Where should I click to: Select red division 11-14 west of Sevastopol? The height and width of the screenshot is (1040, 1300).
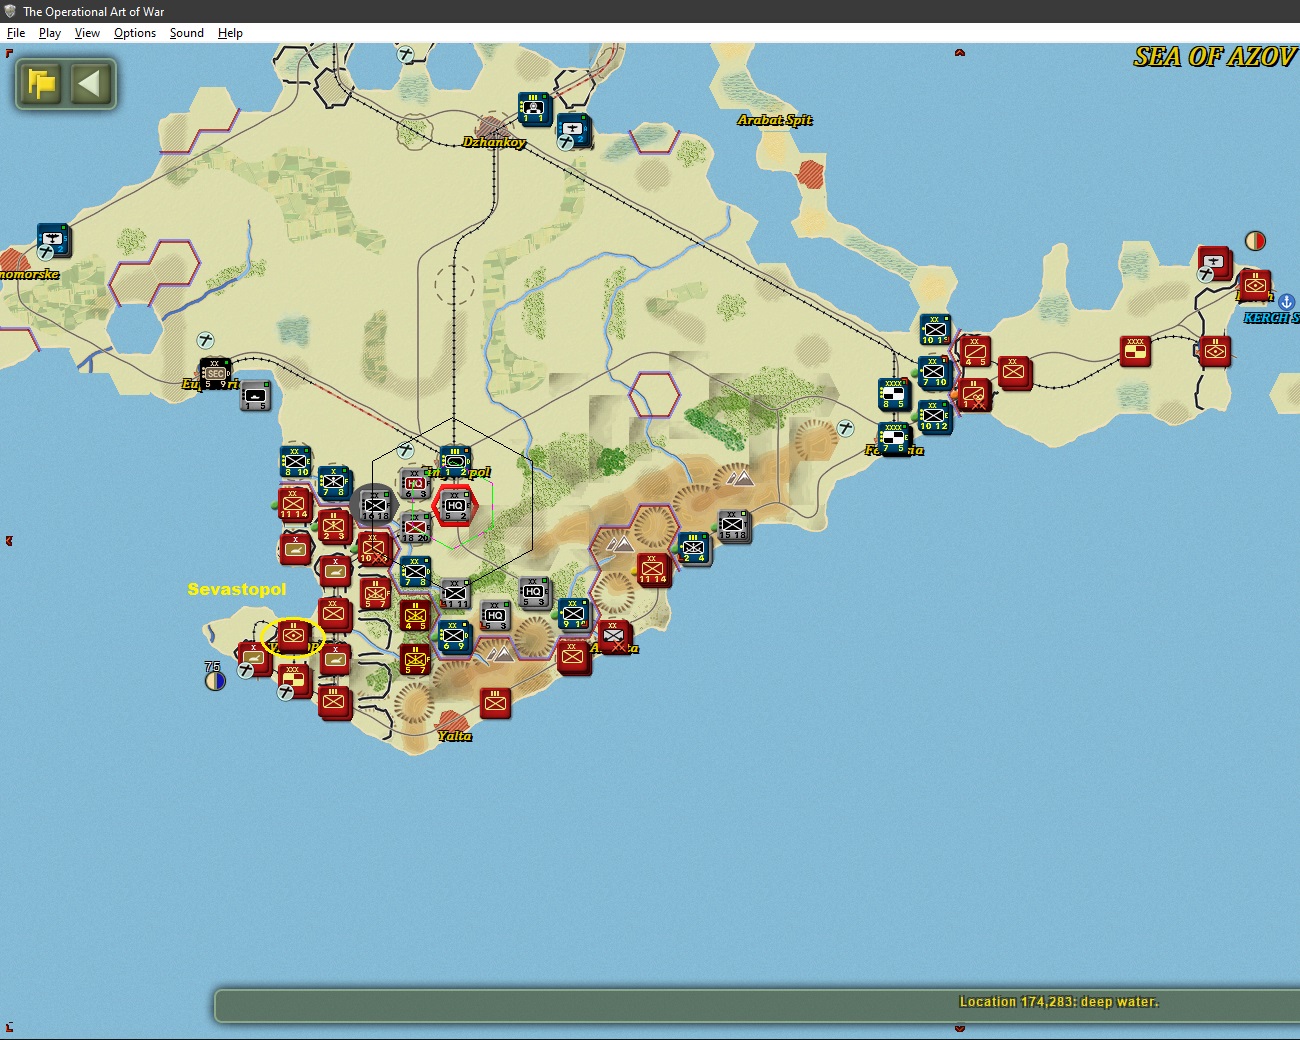[293, 503]
